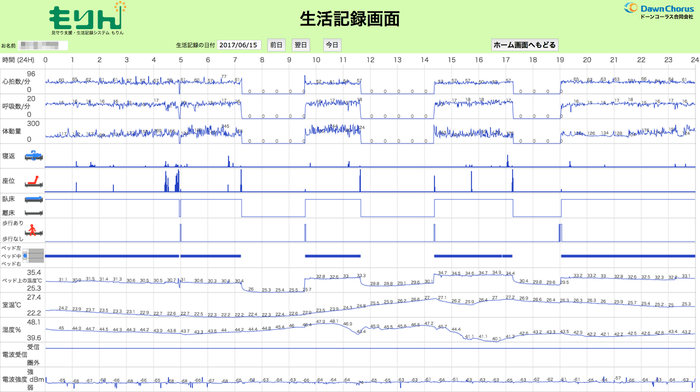
Task: Click the 臥床 lying-in-bed icon
Action: point(33,199)
